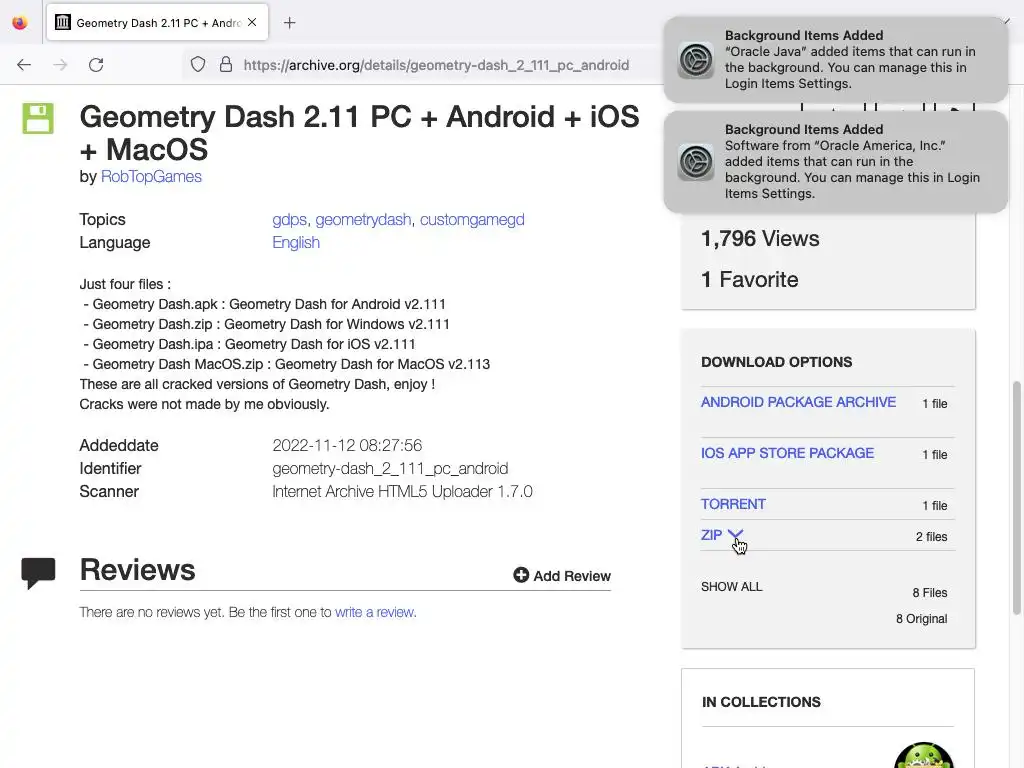Click the Geometry Dash.apk description line
This screenshot has height=768, width=1024.
point(264,304)
